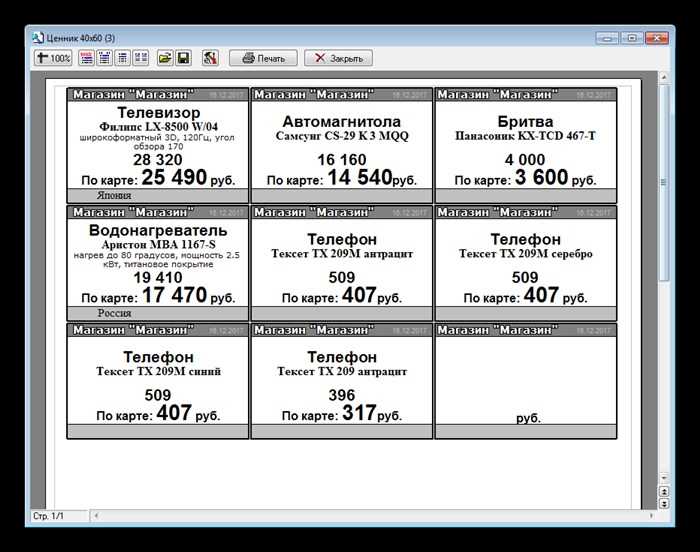Click the 4 000 regular price
This screenshot has width=700, height=552.
pyautogui.click(x=525, y=159)
